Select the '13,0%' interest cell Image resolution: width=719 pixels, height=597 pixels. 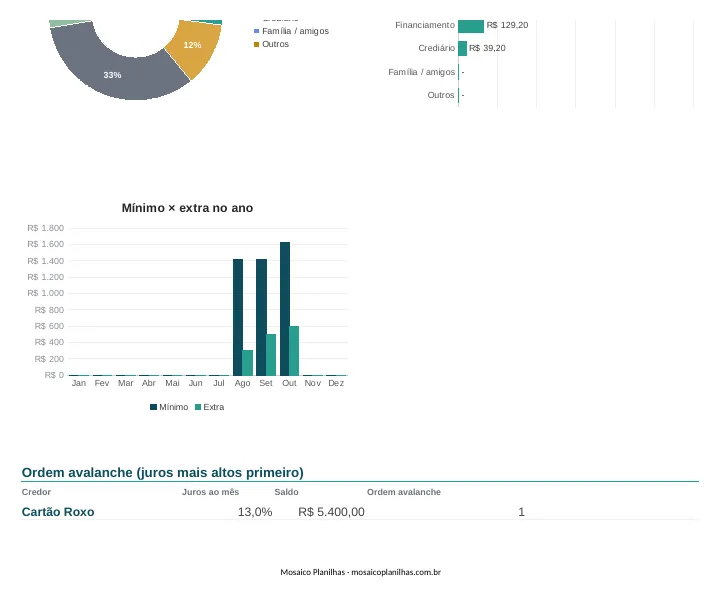click(x=255, y=512)
